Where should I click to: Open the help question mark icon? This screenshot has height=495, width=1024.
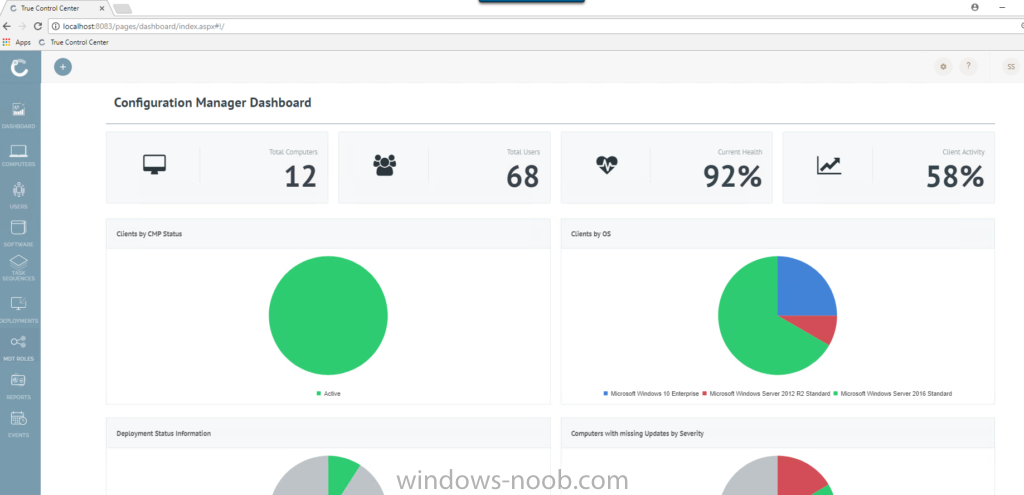point(968,67)
